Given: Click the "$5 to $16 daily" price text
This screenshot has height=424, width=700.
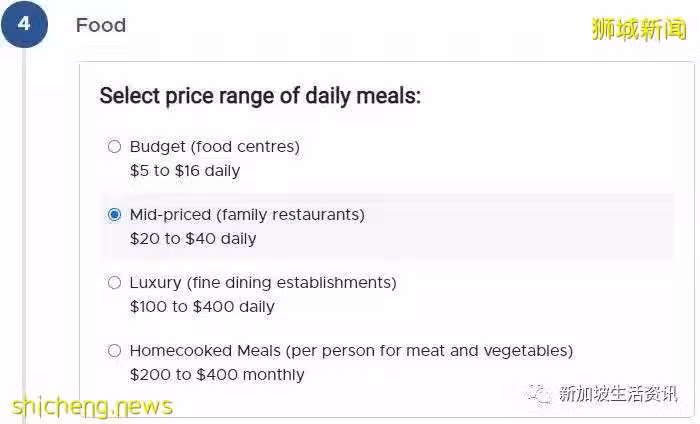Looking at the screenshot, I should coord(185,171).
